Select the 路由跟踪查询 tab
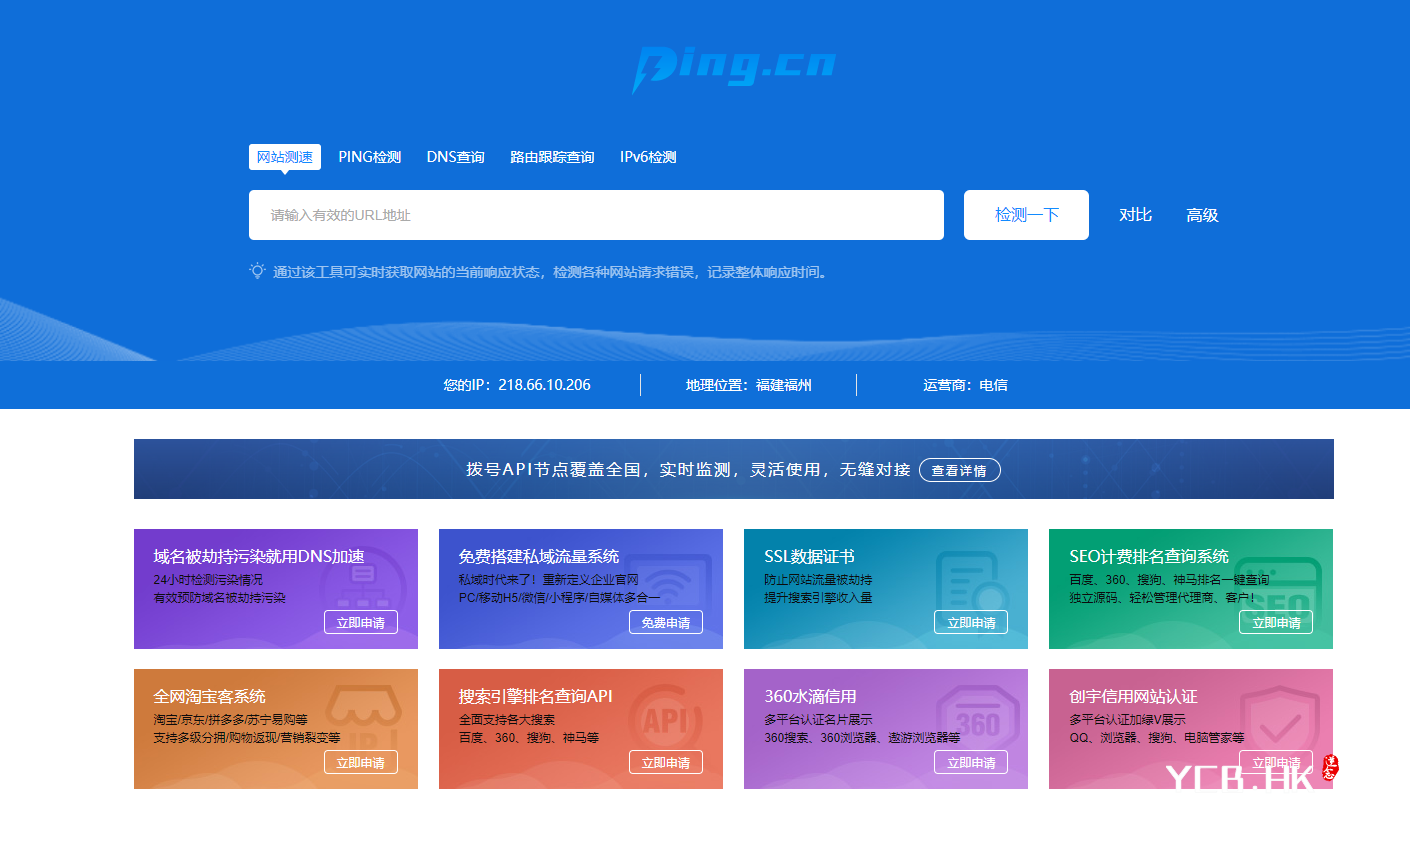 (x=552, y=157)
